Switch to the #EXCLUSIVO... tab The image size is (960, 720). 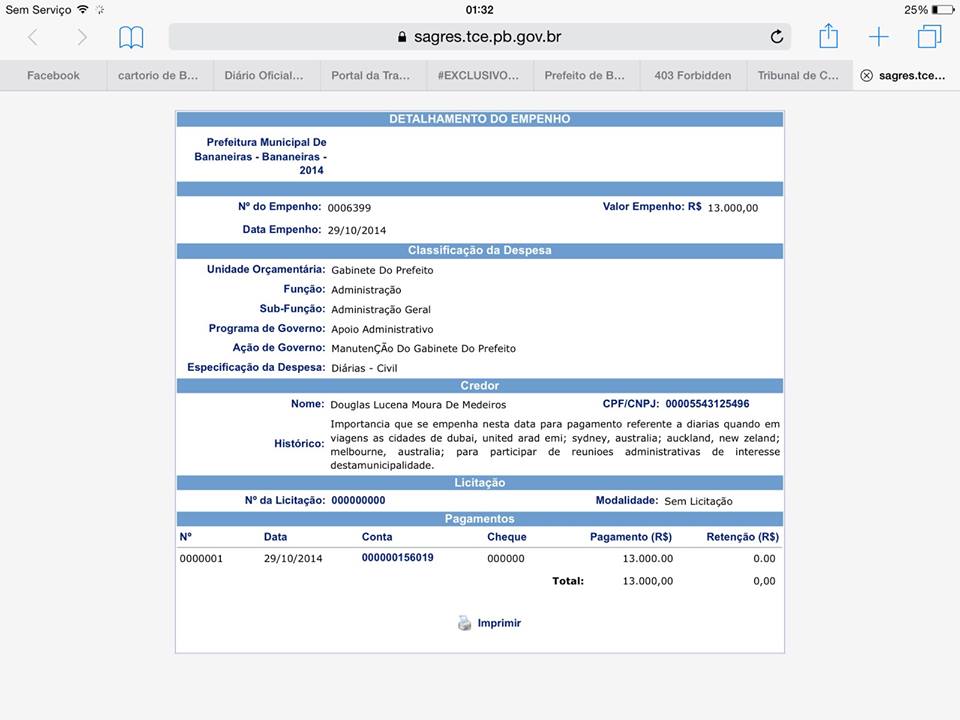point(479,75)
